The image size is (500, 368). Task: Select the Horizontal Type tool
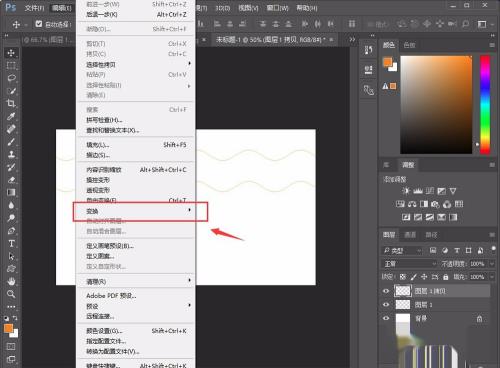tap(11, 243)
